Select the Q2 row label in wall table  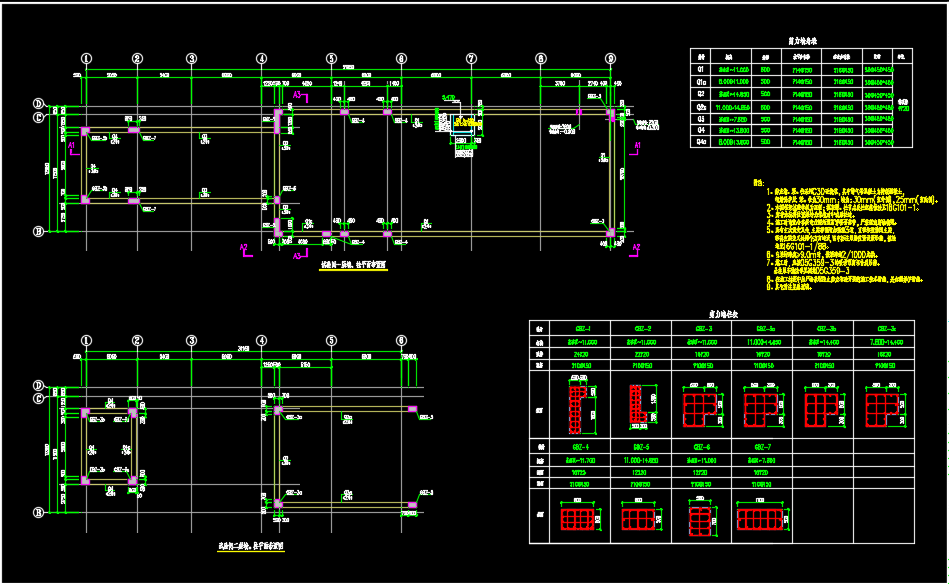(701, 94)
